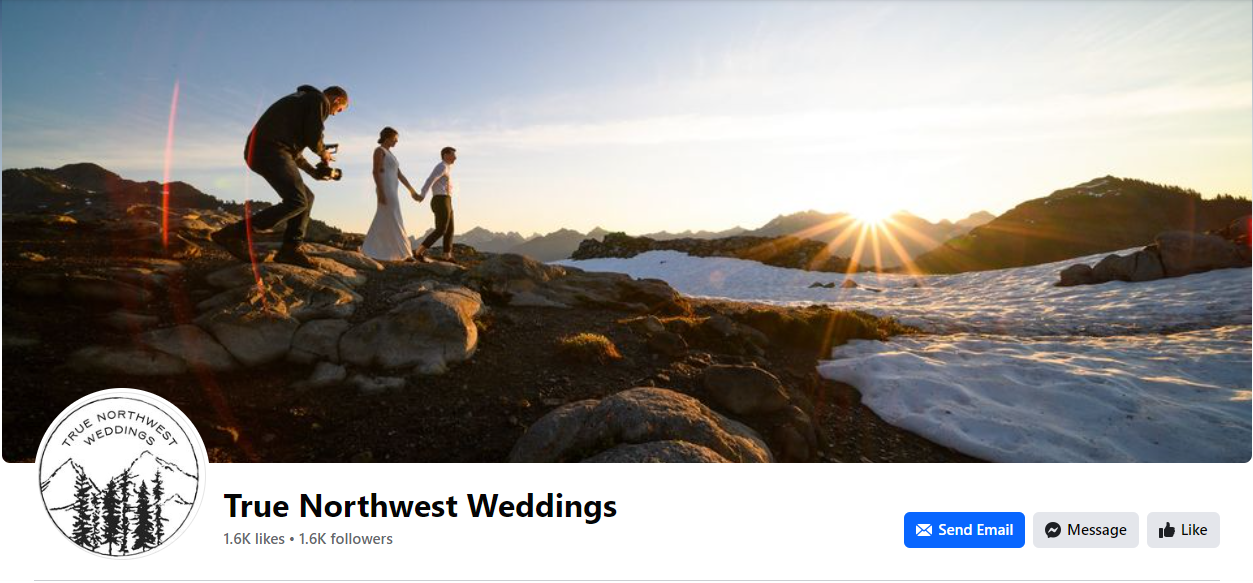Click the Messenger bubble icon
This screenshot has height=583, width=1253.
[1053, 530]
